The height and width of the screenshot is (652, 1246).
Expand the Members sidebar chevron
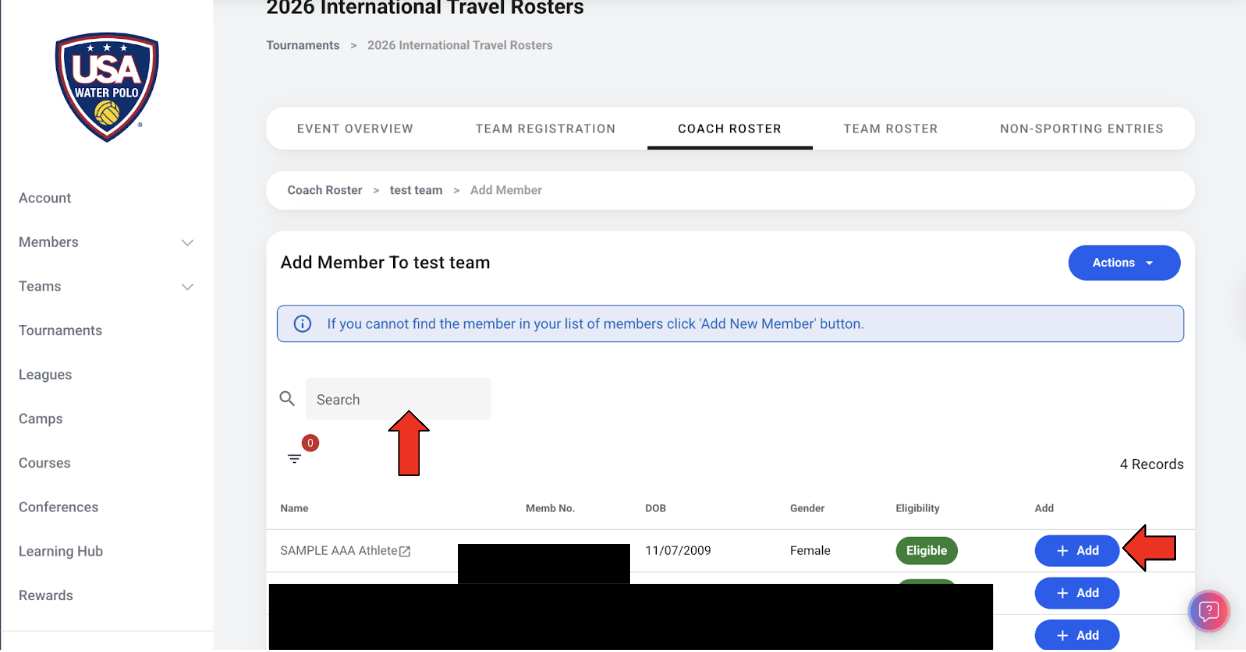coord(187,242)
